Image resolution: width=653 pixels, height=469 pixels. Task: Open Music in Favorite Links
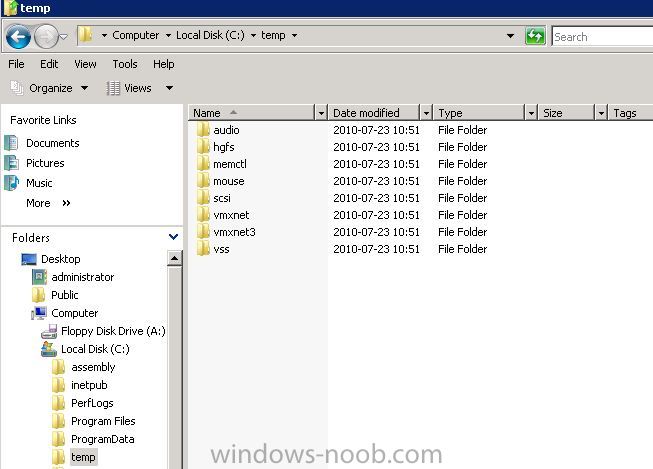(39, 183)
